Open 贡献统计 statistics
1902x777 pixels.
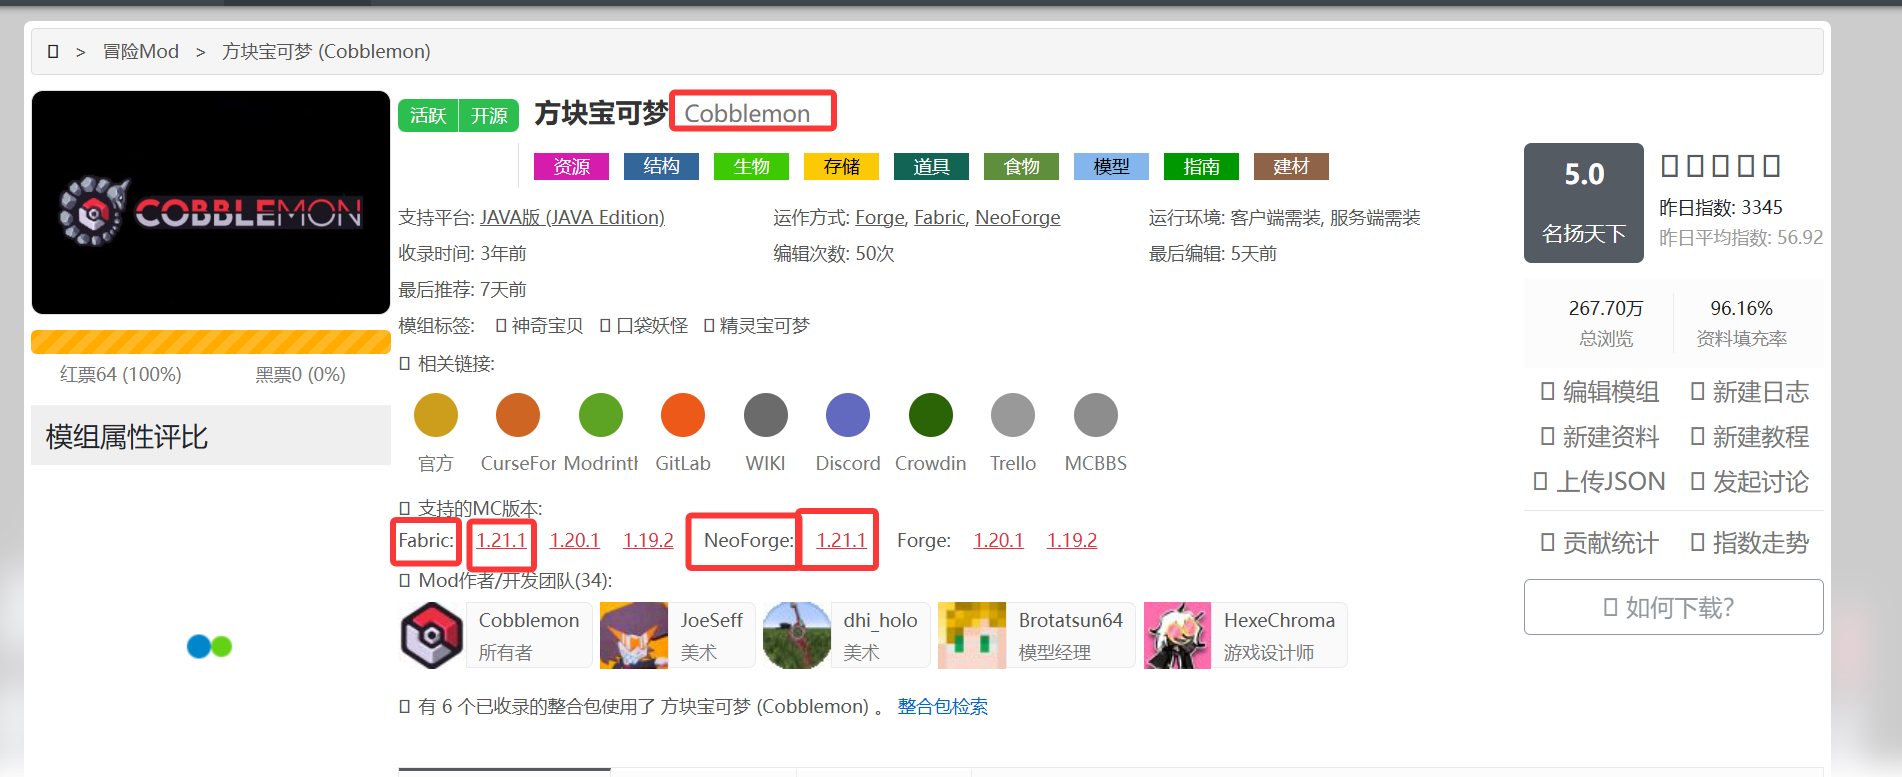[x=1600, y=543]
